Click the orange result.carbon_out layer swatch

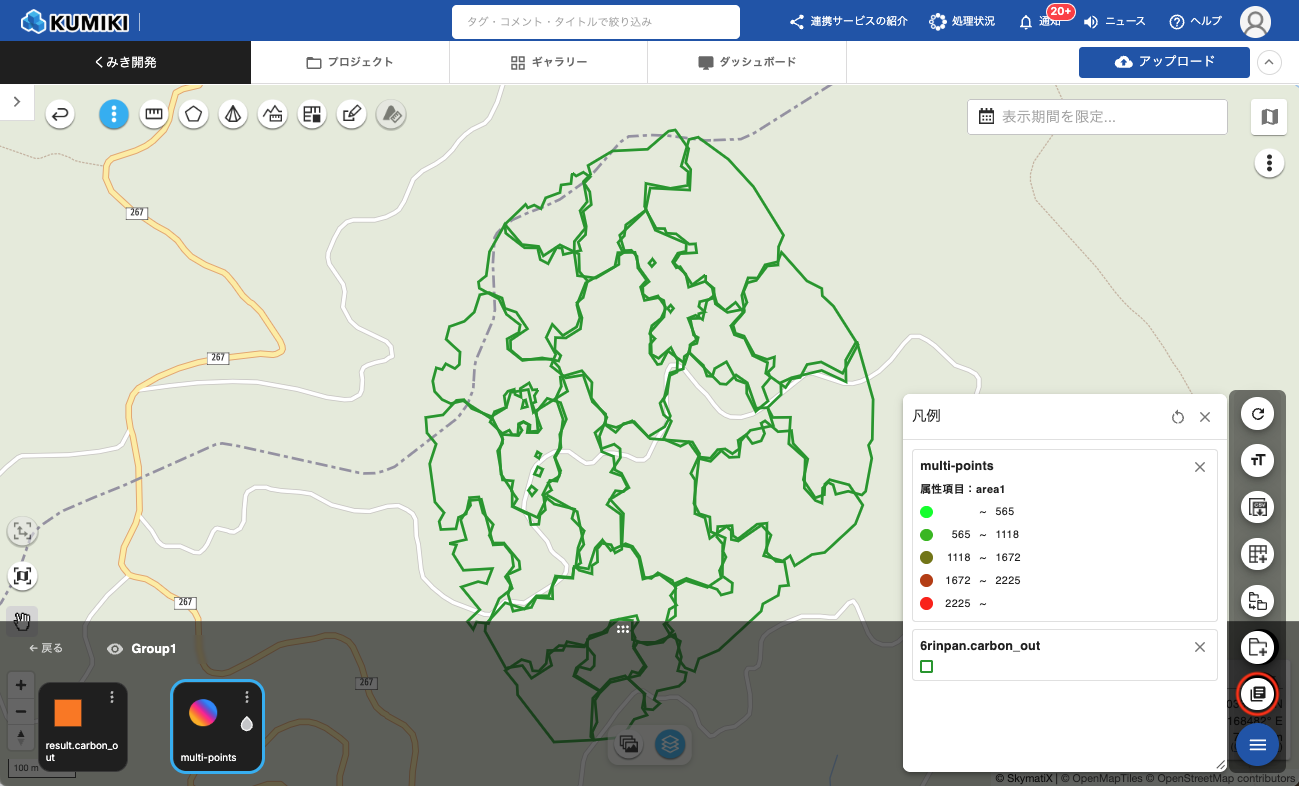[67, 712]
